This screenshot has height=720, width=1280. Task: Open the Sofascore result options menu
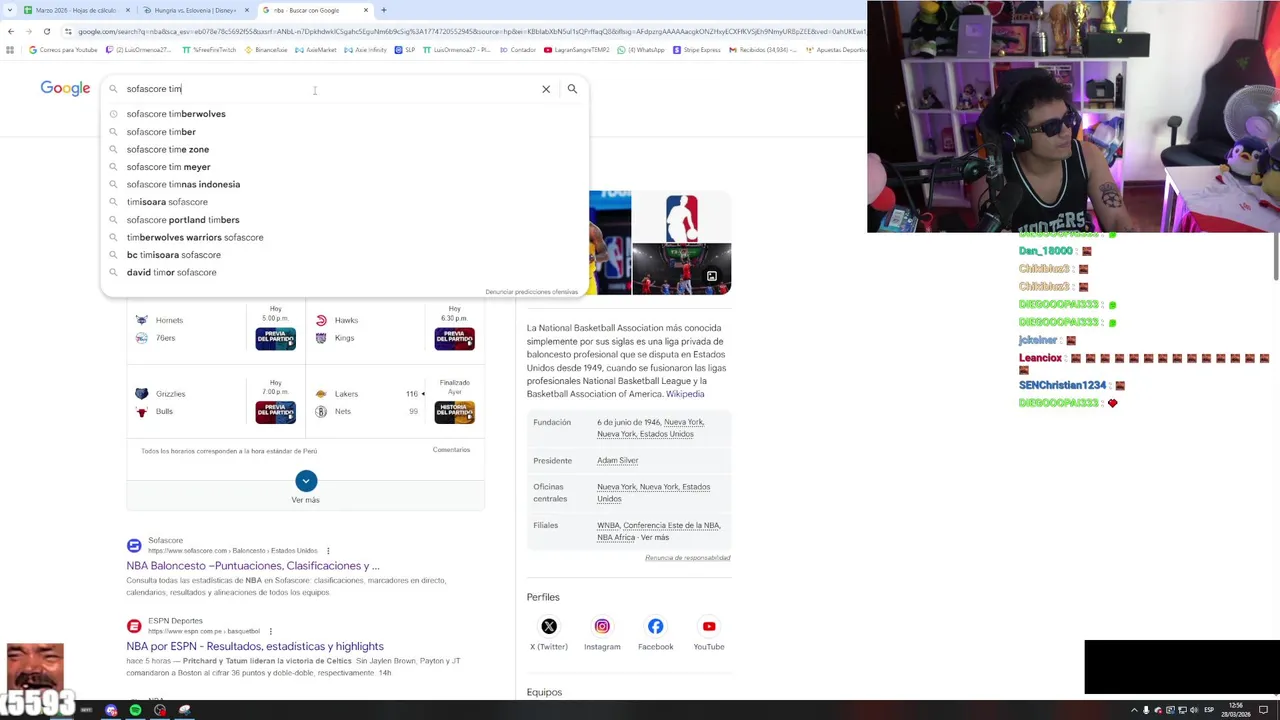click(x=328, y=551)
